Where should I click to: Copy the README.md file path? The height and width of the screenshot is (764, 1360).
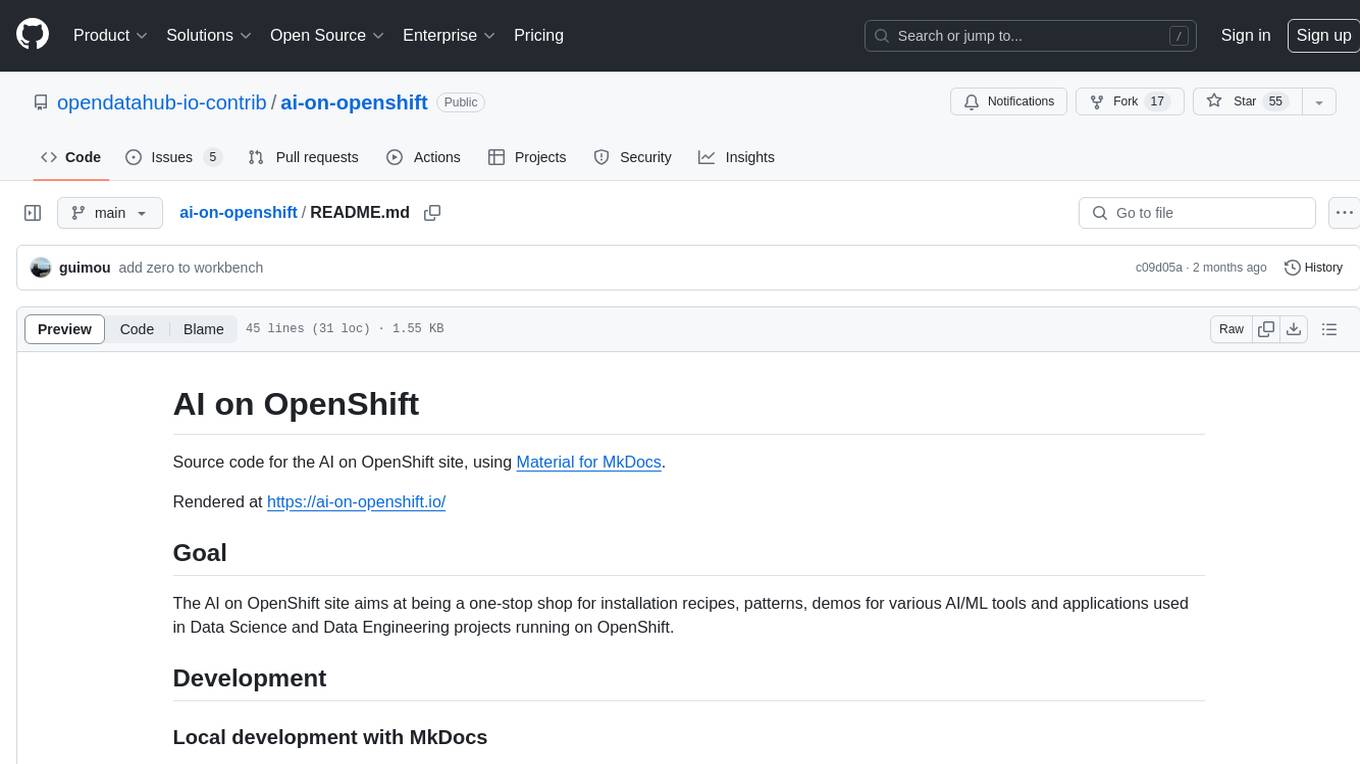point(432,213)
